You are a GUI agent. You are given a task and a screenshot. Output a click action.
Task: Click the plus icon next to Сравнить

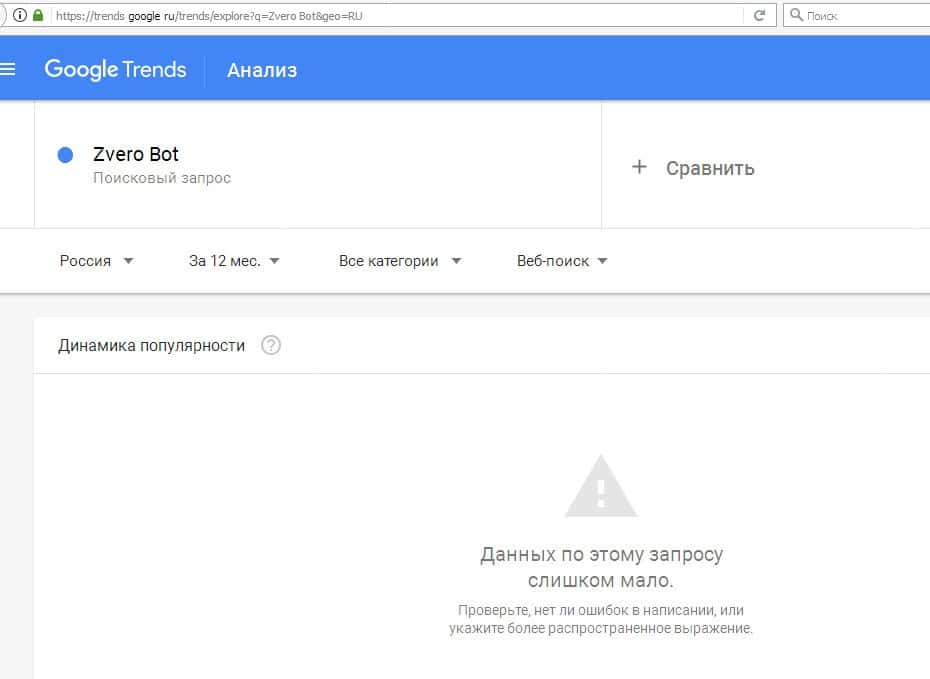click(639, 167)
